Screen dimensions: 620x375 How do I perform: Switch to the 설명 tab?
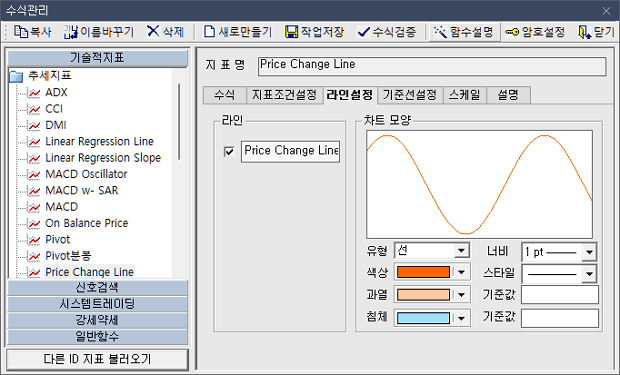coord(508,95)
